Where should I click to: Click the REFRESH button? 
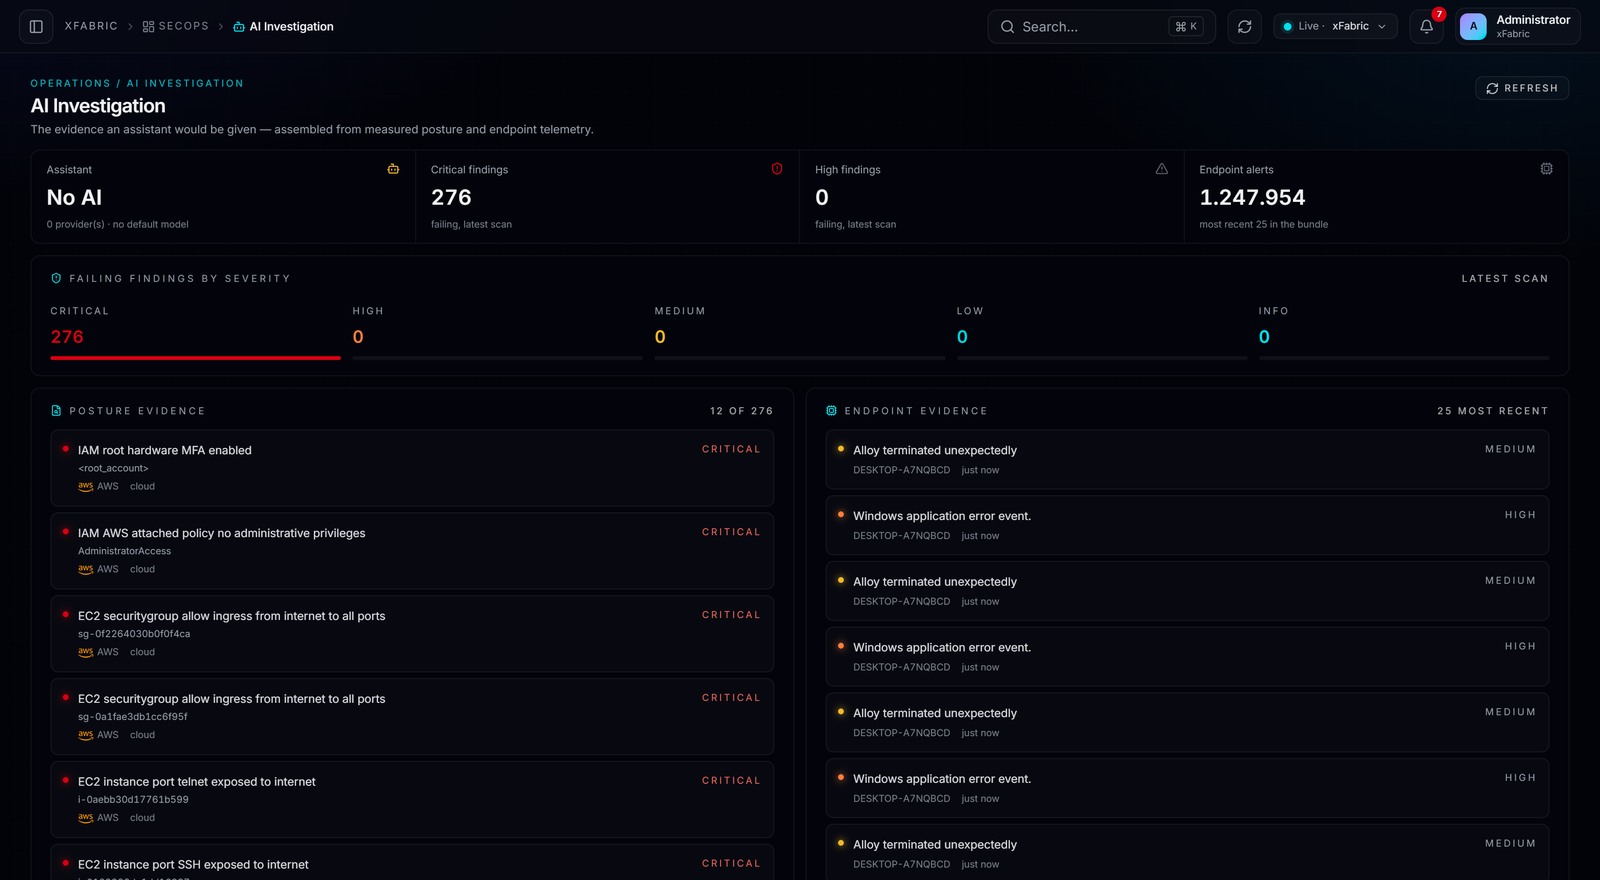pyautogui.click(x=1521, y=88)
